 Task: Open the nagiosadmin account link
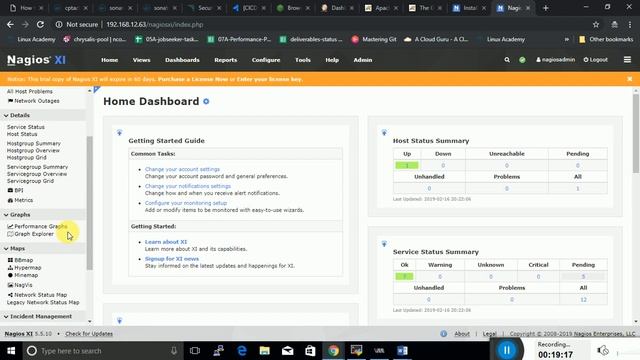point(556,60)
